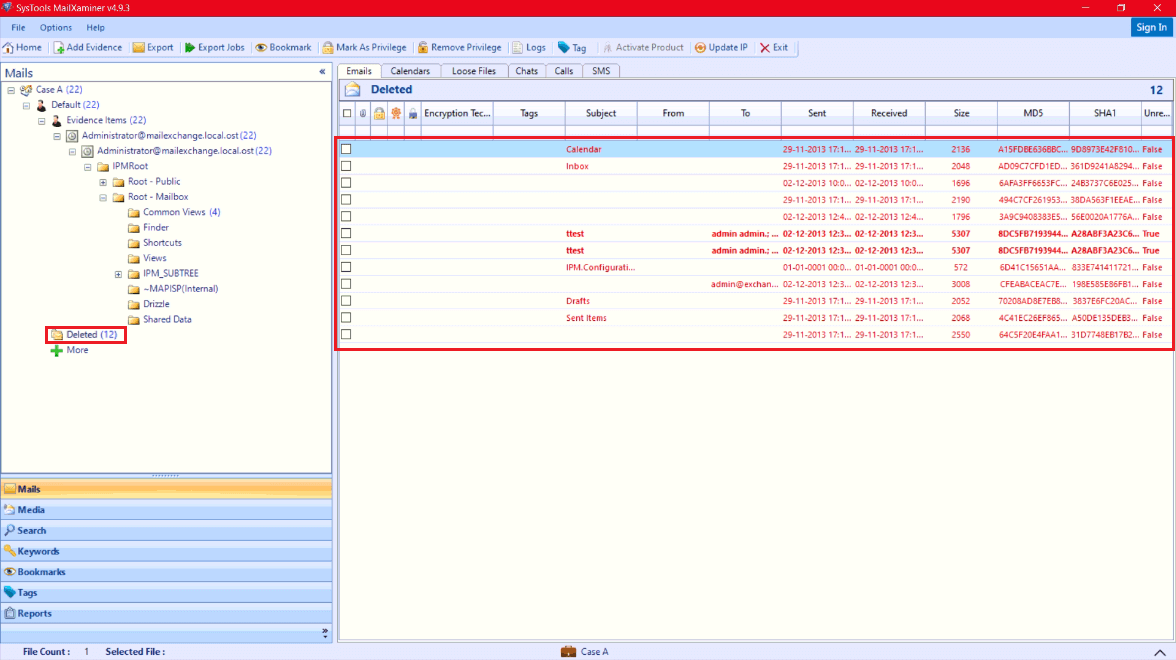Screen dimensions: 1176x660
Task: Collapse the Case A tree node
Action: click(x=9, y=89)
